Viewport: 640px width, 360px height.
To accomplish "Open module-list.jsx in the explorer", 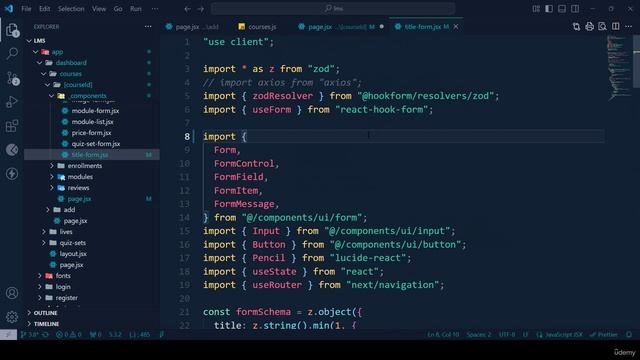I will tap(92, 122).
